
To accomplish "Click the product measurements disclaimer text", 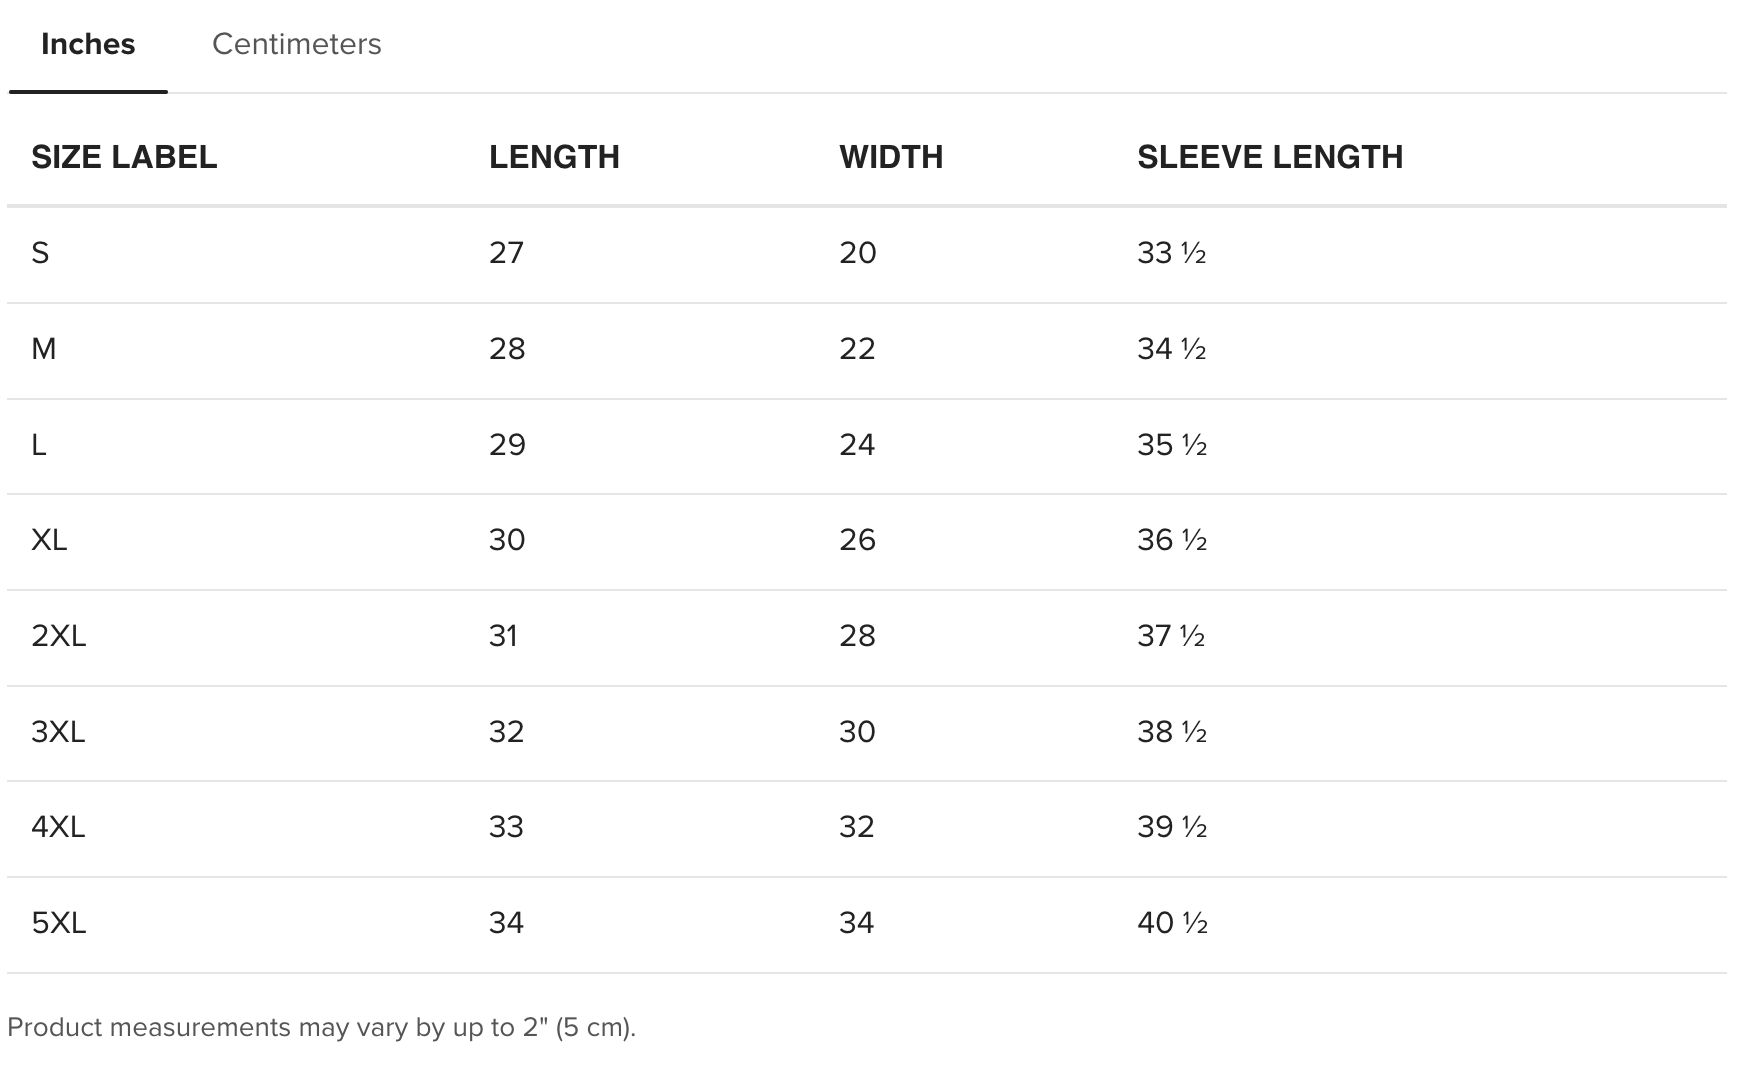I will (x=321, y=1028).
